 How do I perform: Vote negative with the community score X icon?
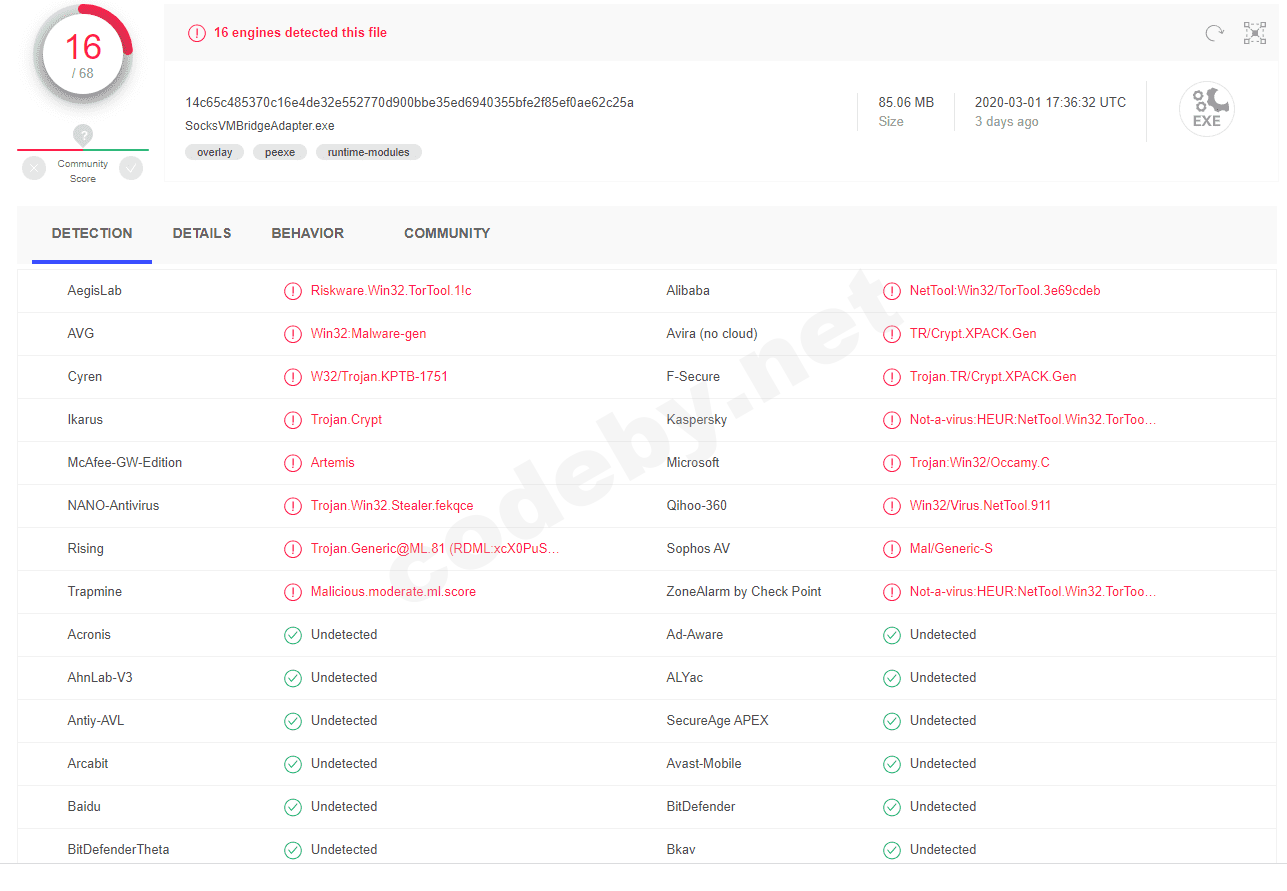tap(35, 168)
